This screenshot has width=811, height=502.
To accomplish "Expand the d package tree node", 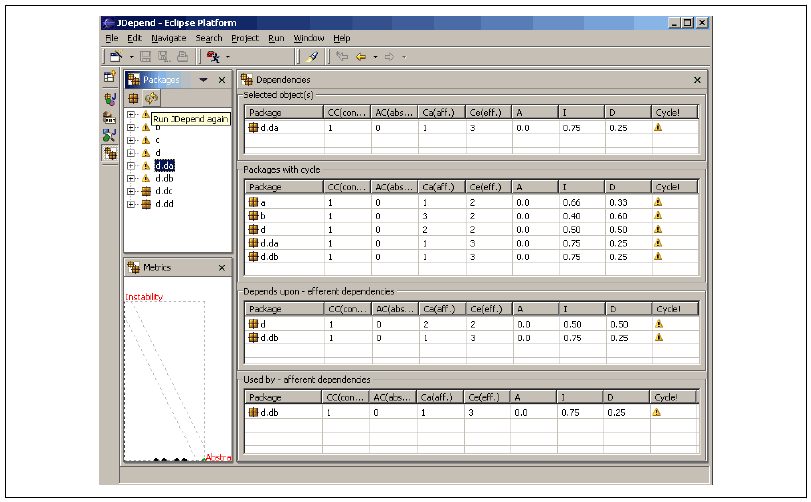I will point(131,153).
